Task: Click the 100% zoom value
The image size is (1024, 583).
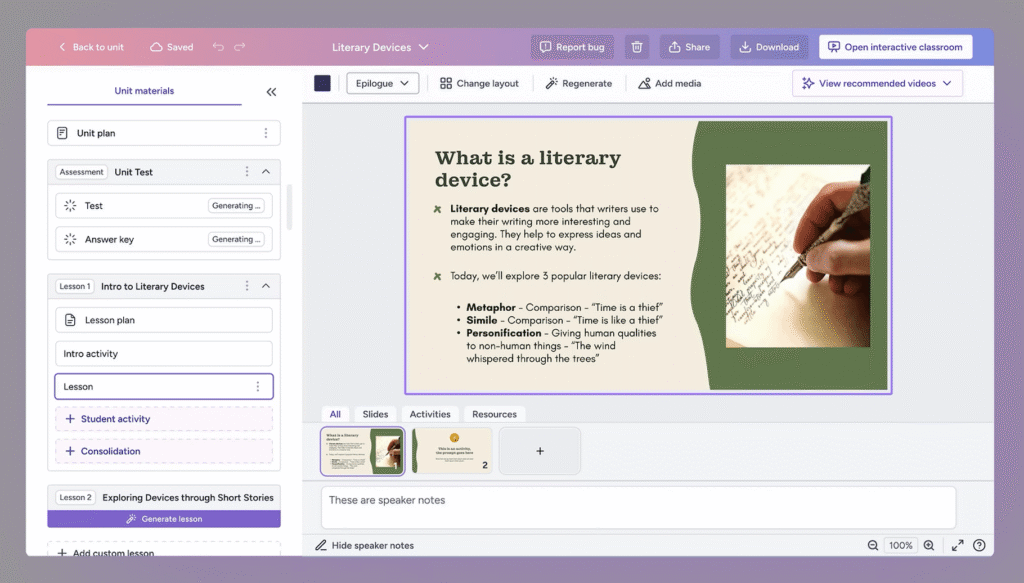Action: pyautogui.click(x=901, y=545)
